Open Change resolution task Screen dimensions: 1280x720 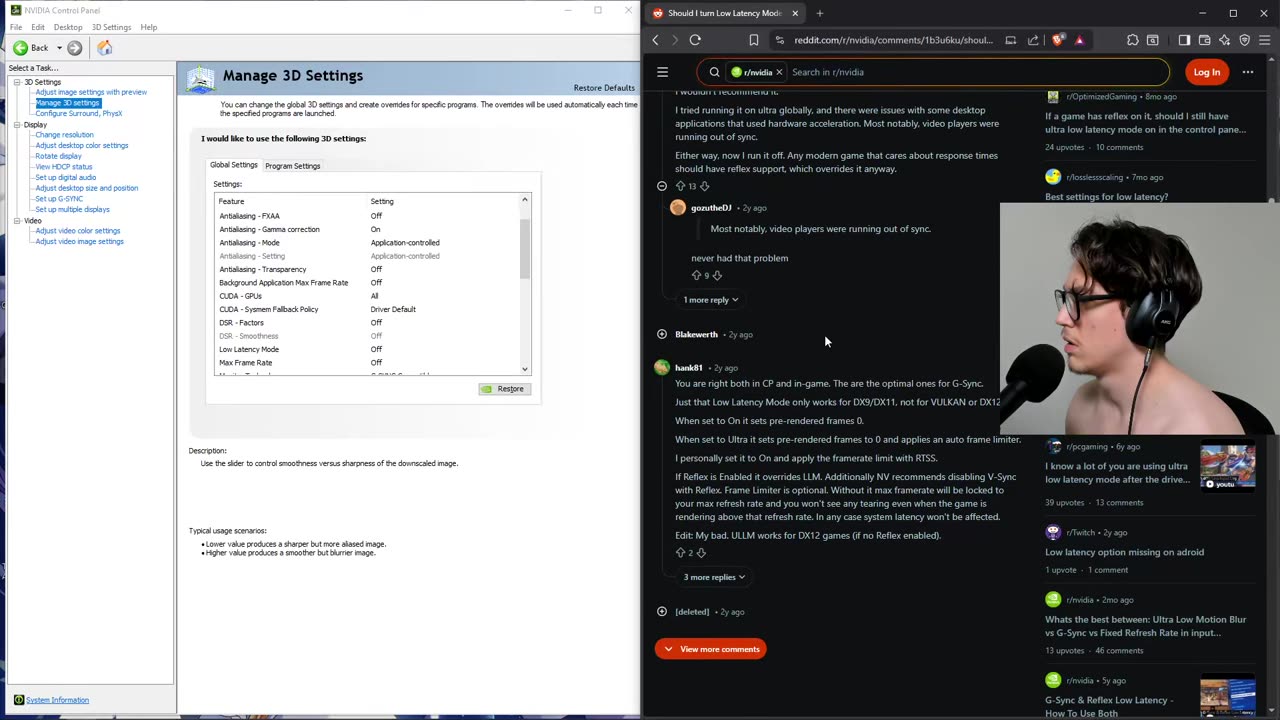(x=64, y=135)
